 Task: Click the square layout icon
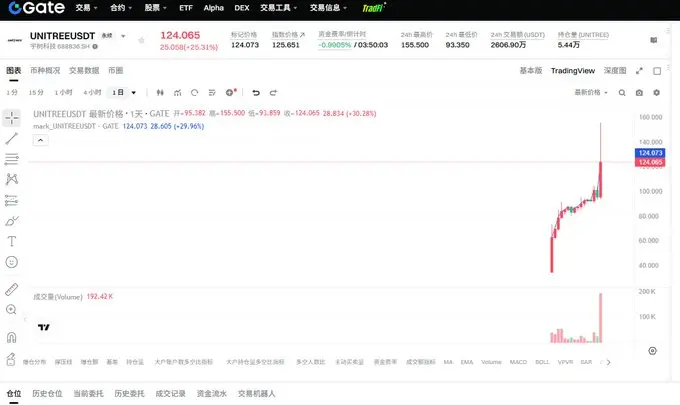click(x=657, y=71)
